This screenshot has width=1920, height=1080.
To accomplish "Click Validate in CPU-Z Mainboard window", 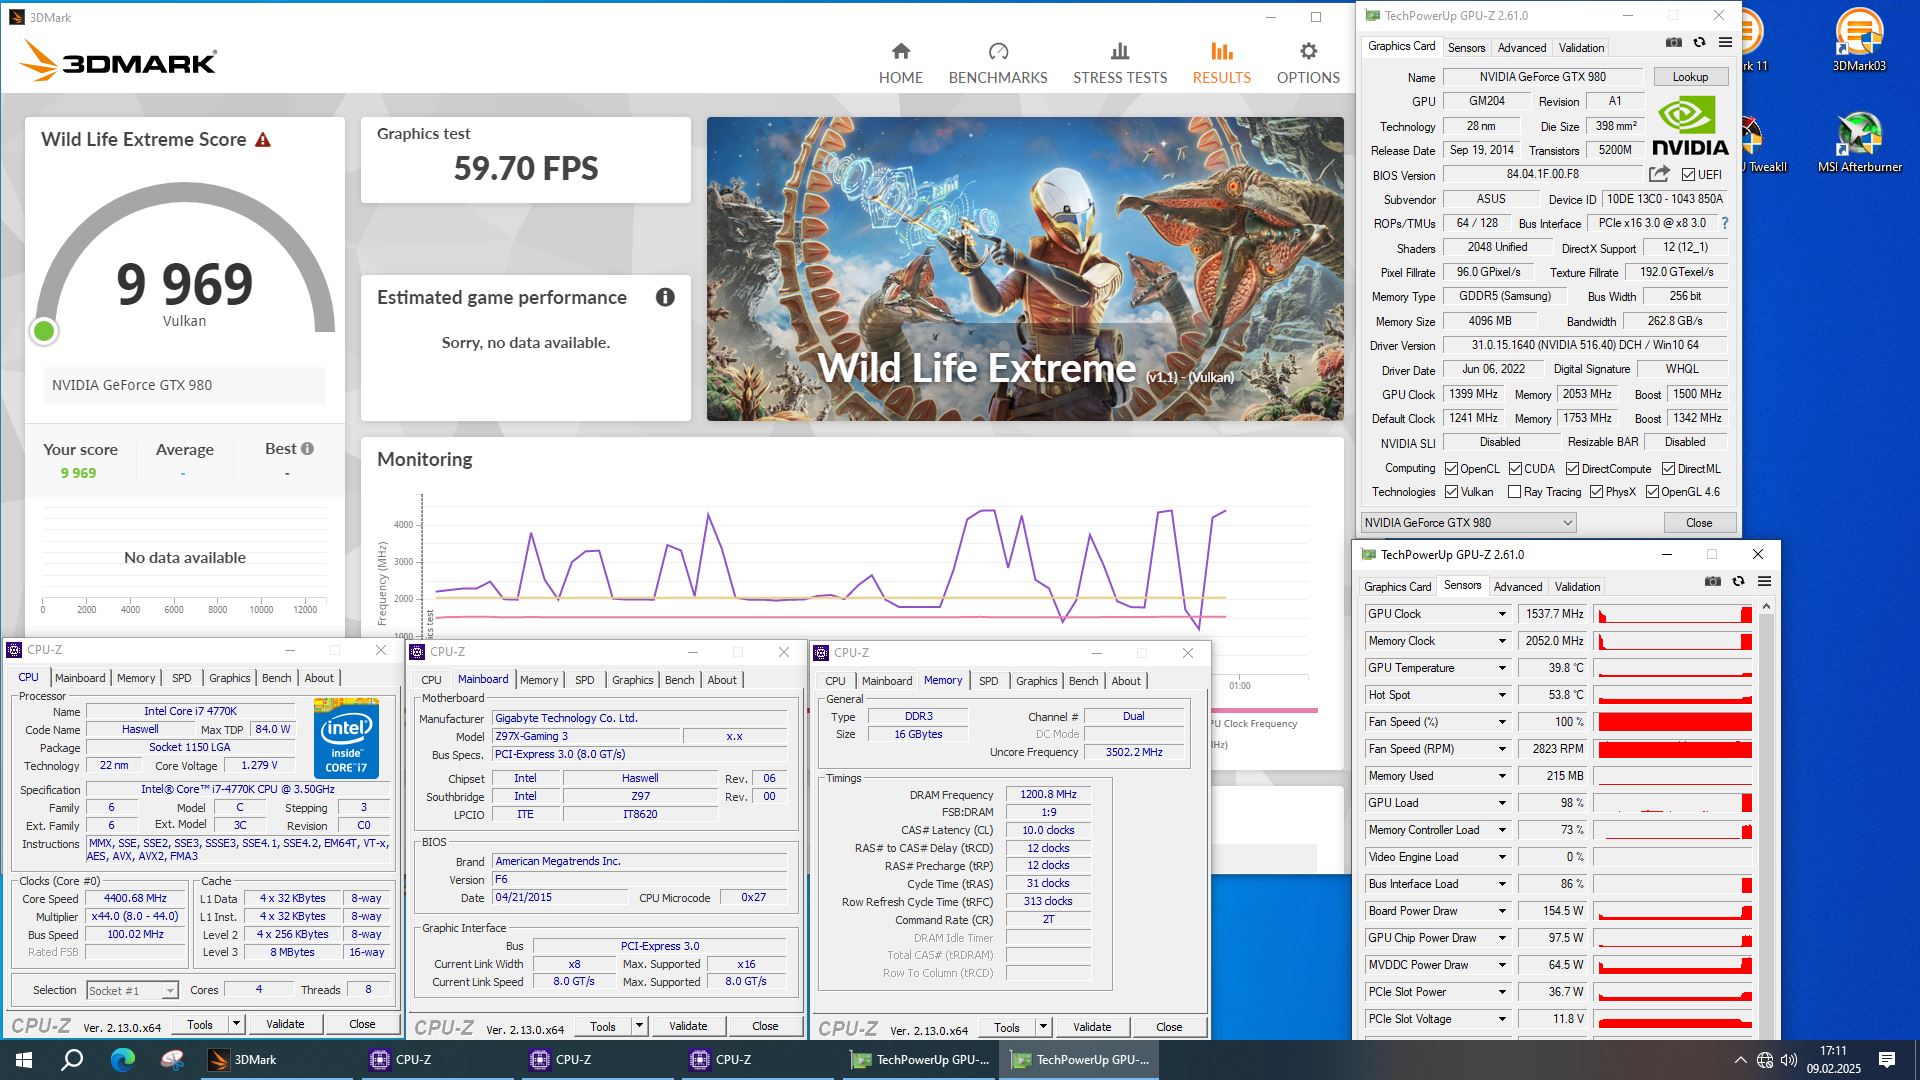I will click(x=688, y=1027).
